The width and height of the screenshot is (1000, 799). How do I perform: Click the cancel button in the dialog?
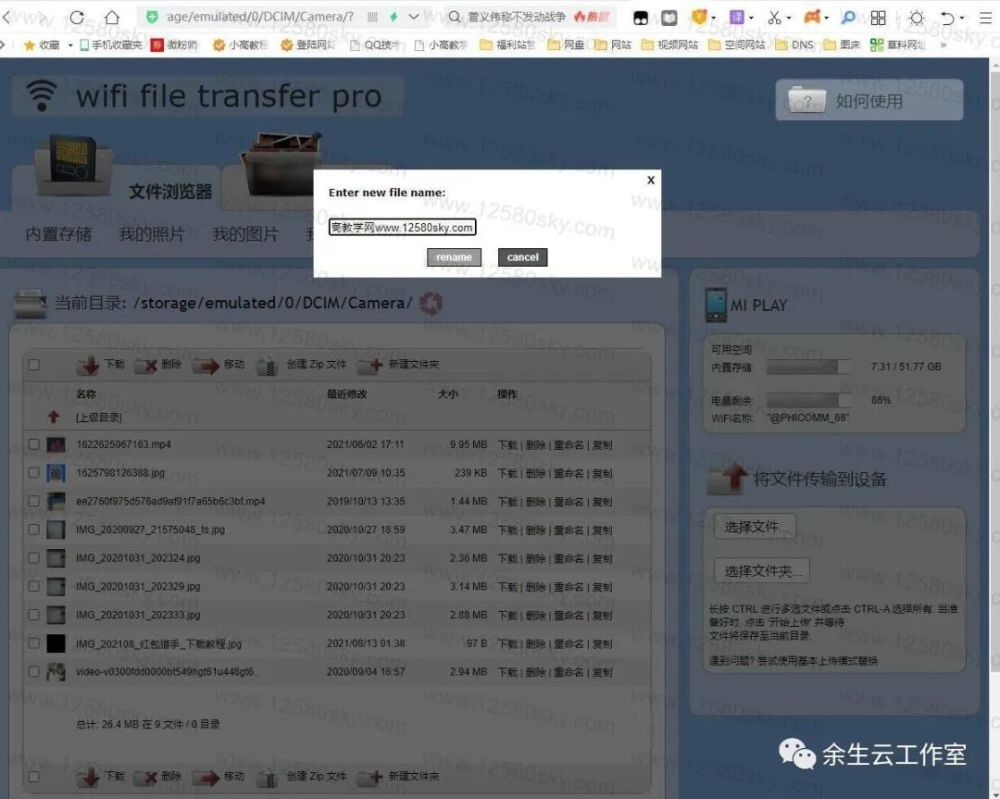pos(522,257)
